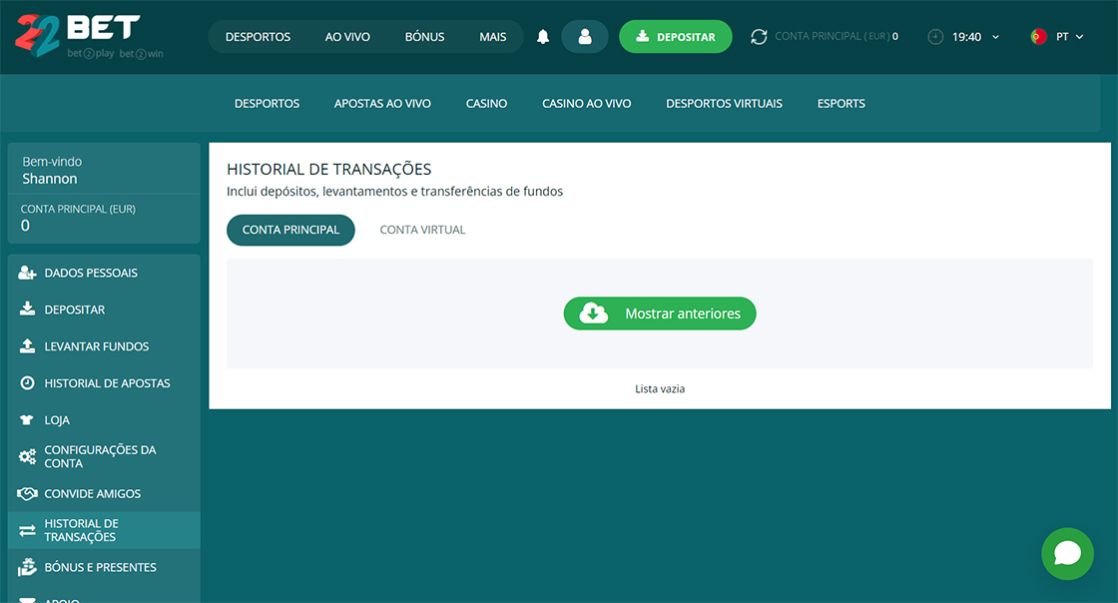The height and width of the screenshot is (603, 1118).
Task: Select the Conta Principal tab
Action: coord(290,229)
